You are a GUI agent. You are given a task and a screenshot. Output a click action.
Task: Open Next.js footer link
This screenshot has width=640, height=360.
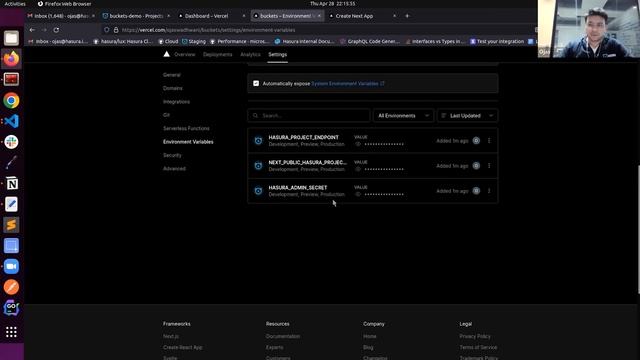171,336
